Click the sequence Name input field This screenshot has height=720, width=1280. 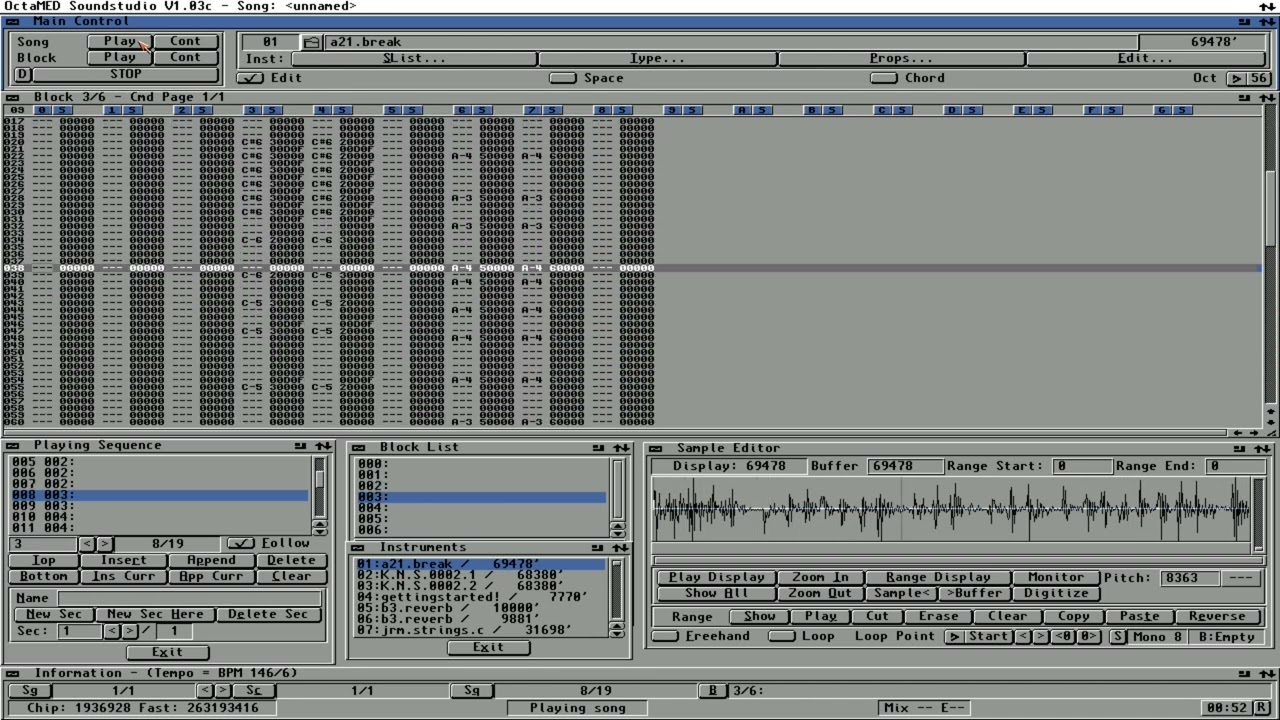[190, 598]
